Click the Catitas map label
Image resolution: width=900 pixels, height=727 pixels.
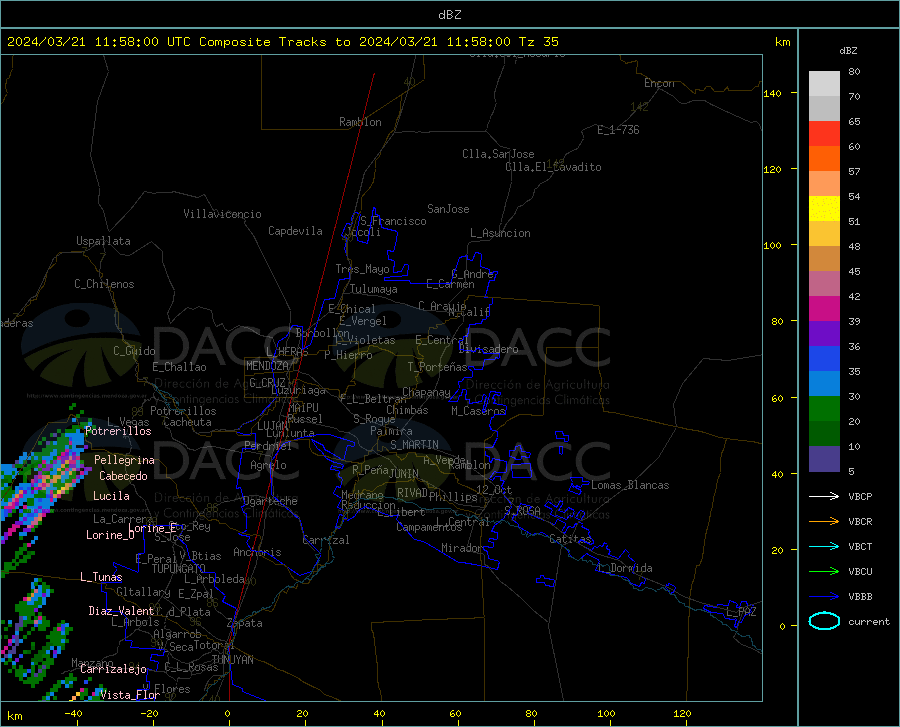click(570, 539)
